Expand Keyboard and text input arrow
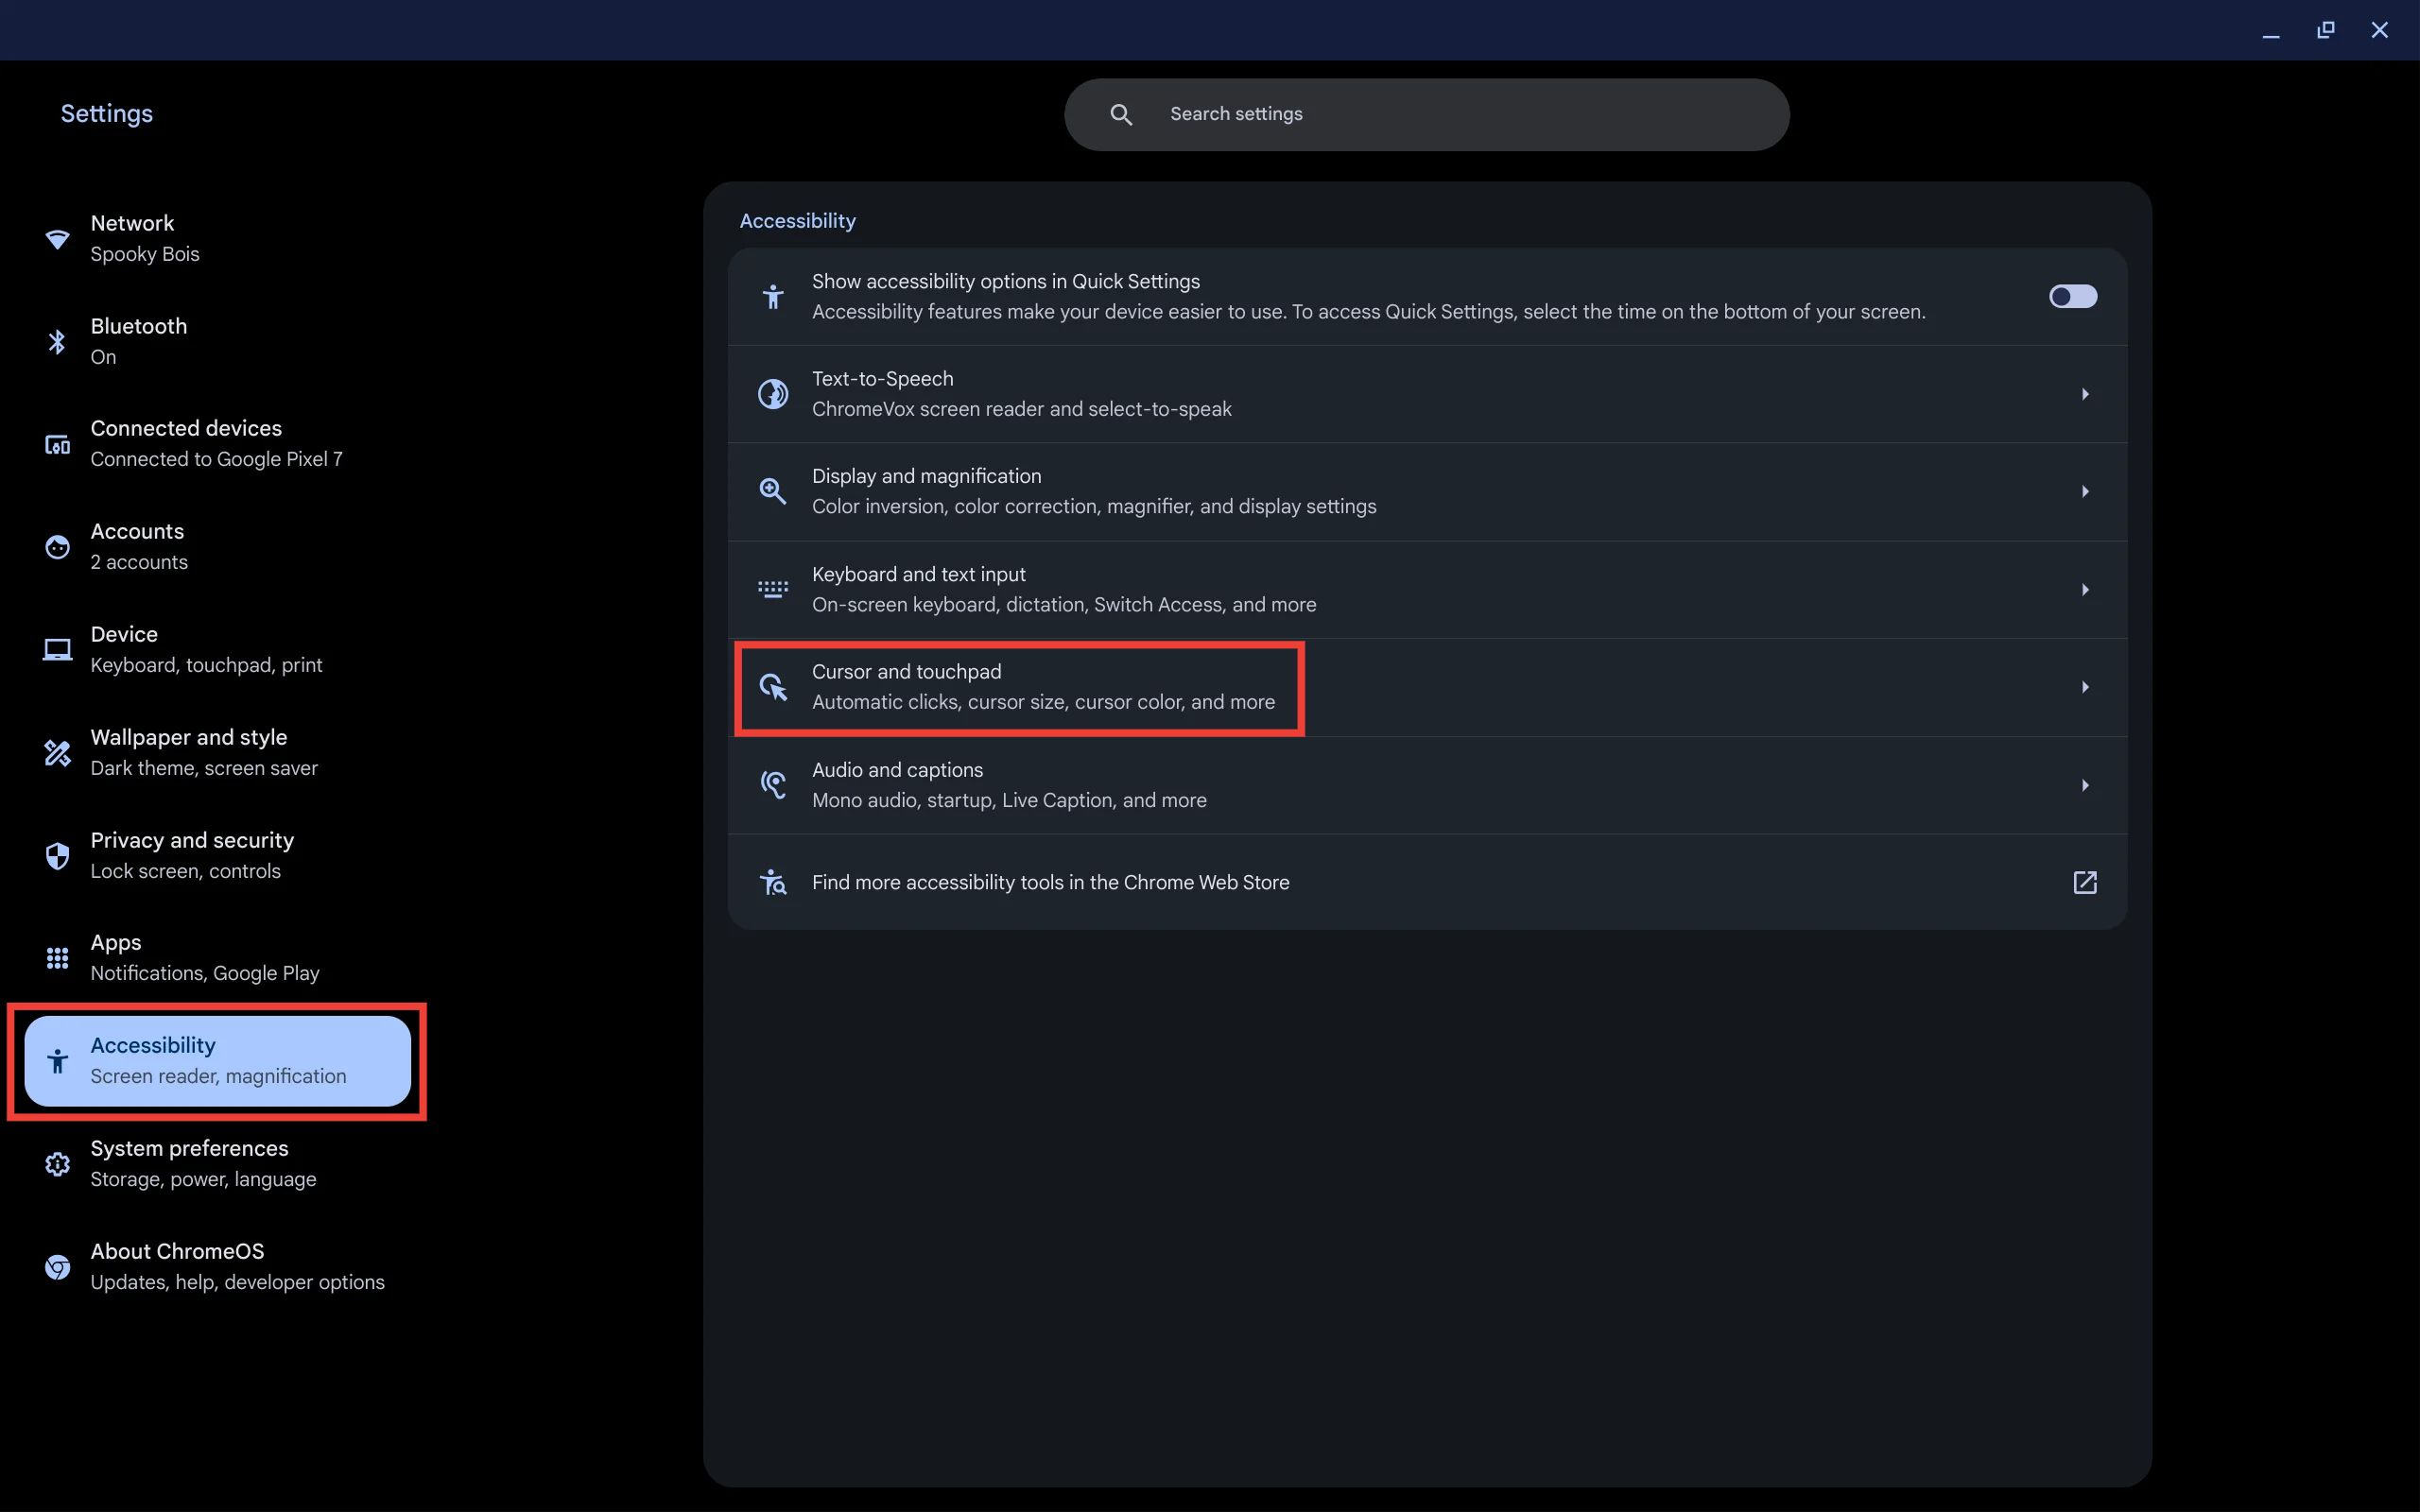The image size is (2420, 1512). (2085, 590)
